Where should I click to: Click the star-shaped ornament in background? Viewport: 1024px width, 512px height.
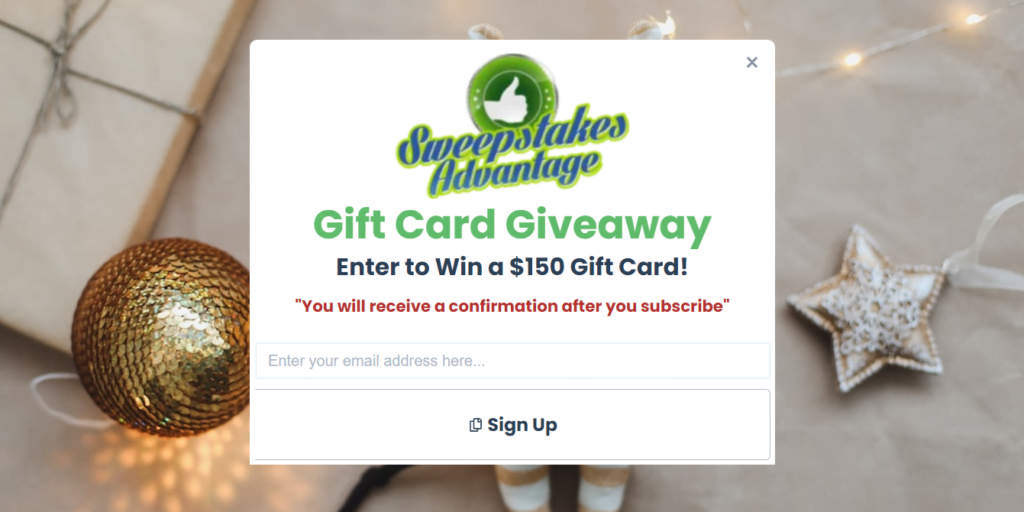click(x=869, y=308)
